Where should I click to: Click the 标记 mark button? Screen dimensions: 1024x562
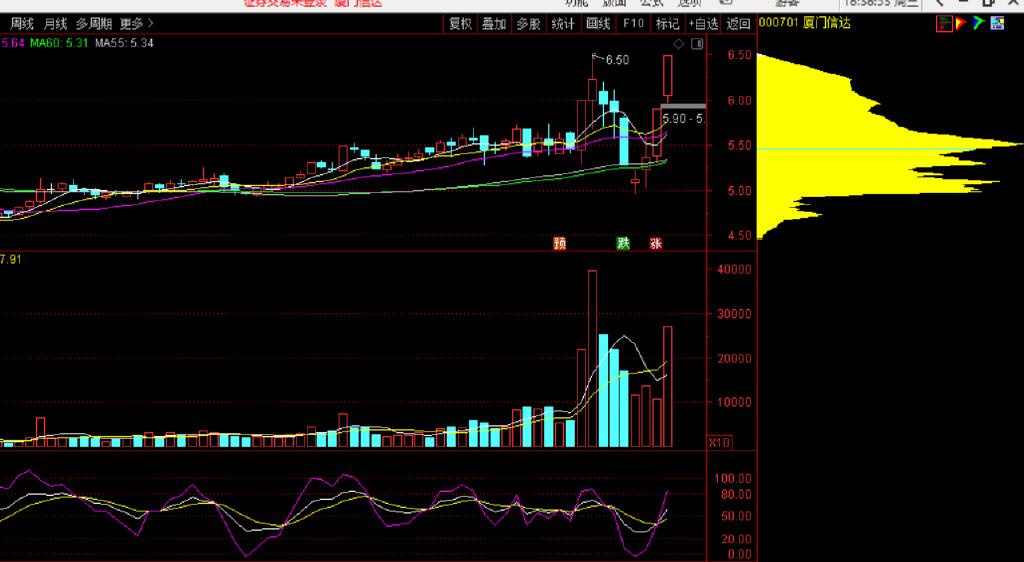pyautogui.click(x=667, y=24)
